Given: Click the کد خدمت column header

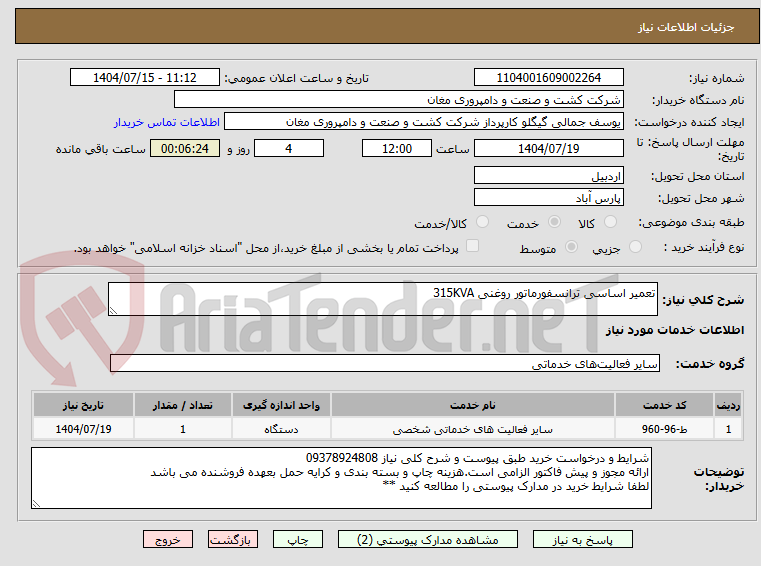Looking at the screenshot, I should point(664,405).
